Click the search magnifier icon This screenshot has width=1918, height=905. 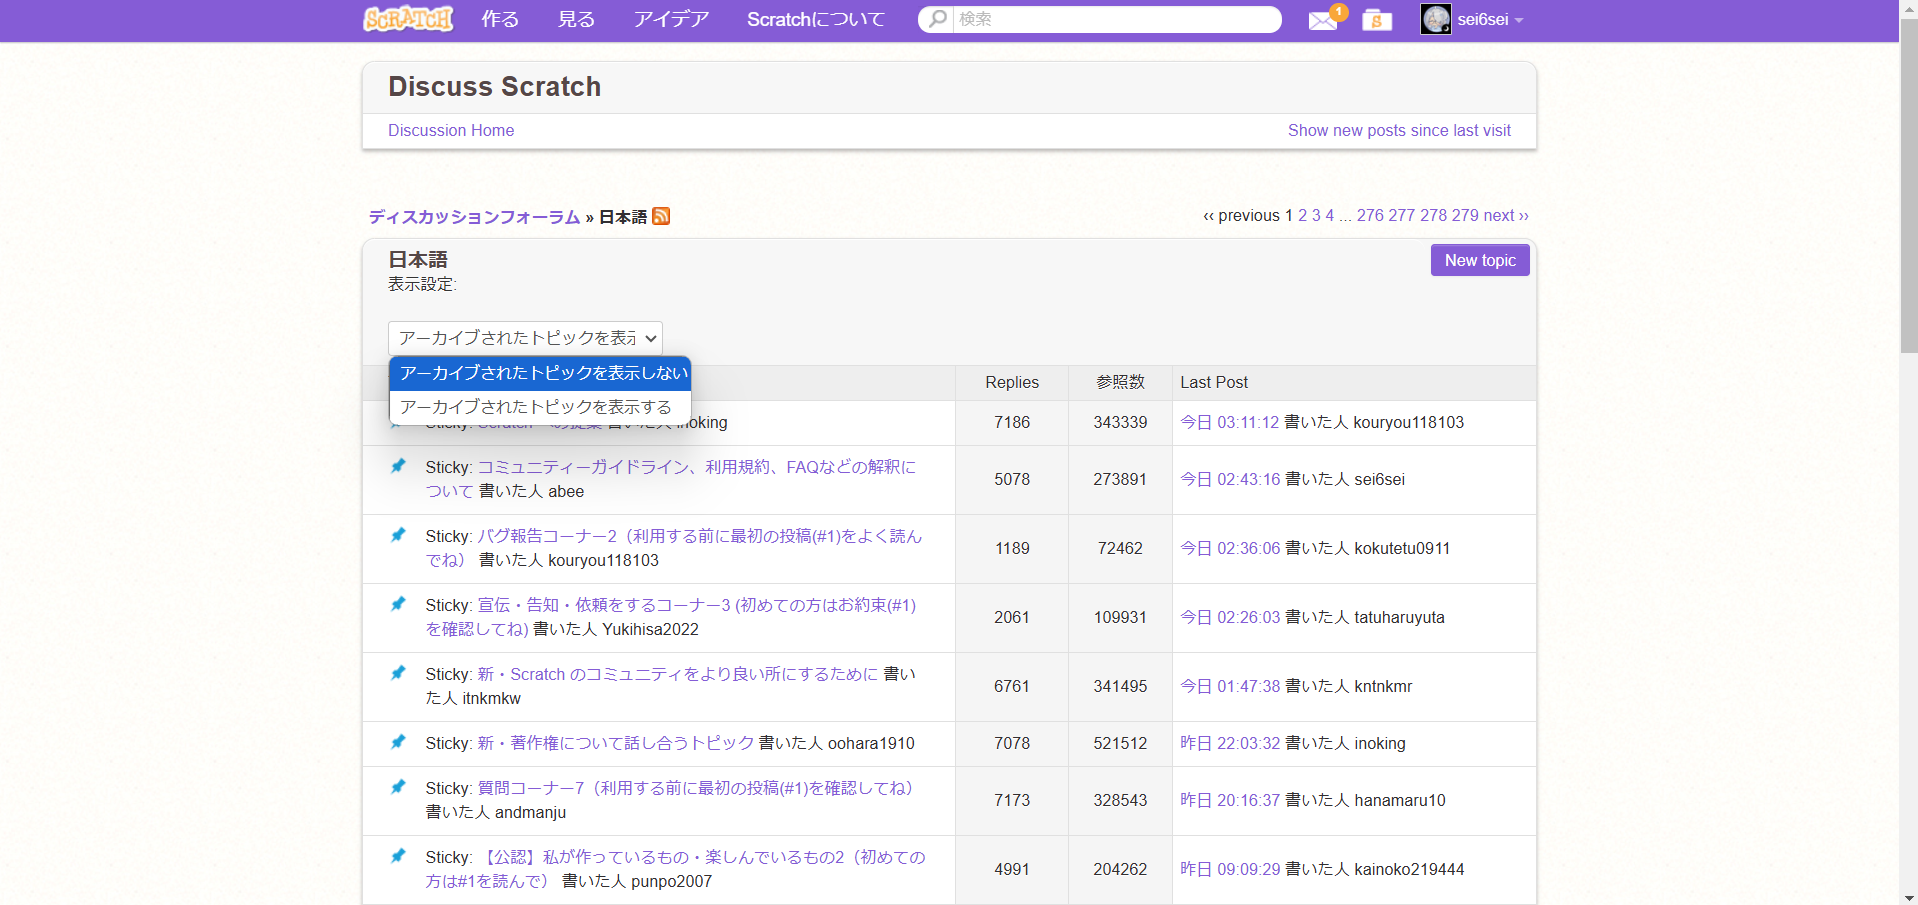[x=937, y=19]
